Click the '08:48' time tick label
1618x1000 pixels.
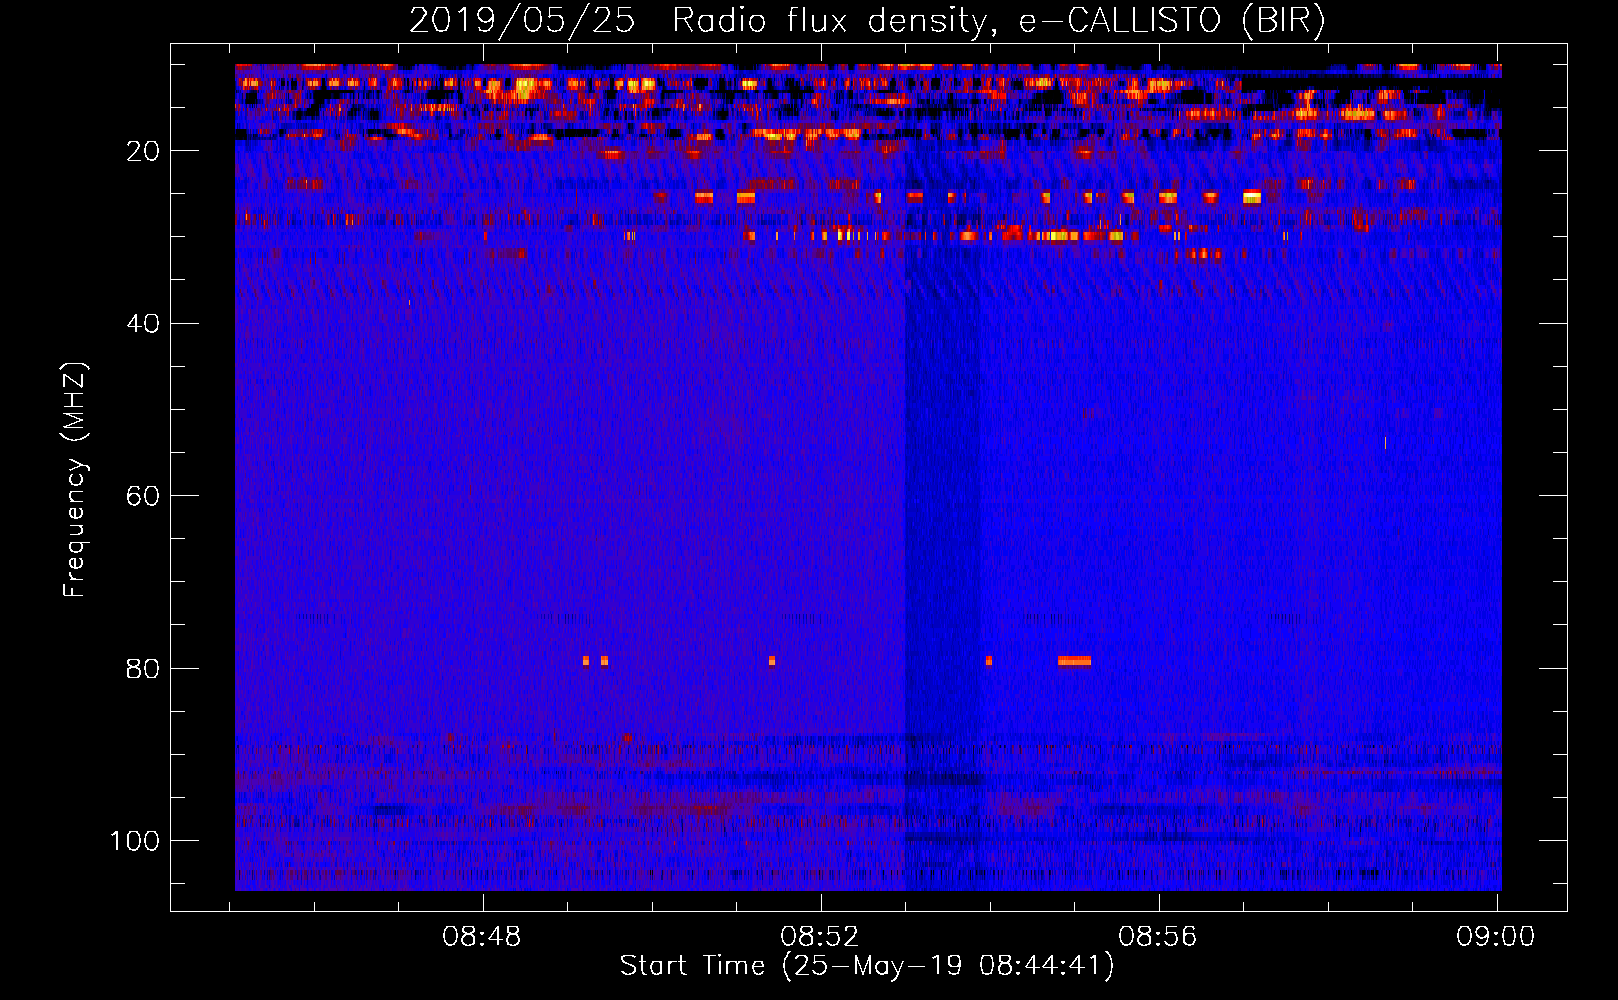tap(483, 937)
